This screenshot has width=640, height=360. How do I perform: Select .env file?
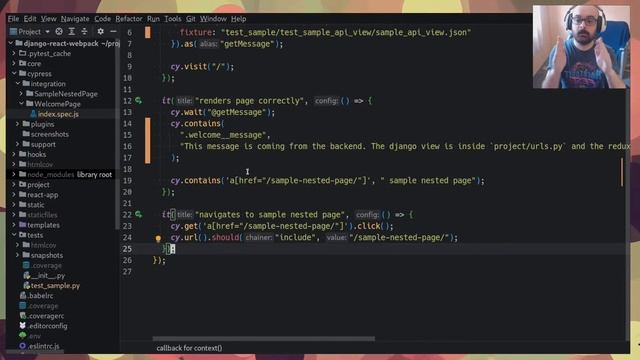(x=34, y=336)
